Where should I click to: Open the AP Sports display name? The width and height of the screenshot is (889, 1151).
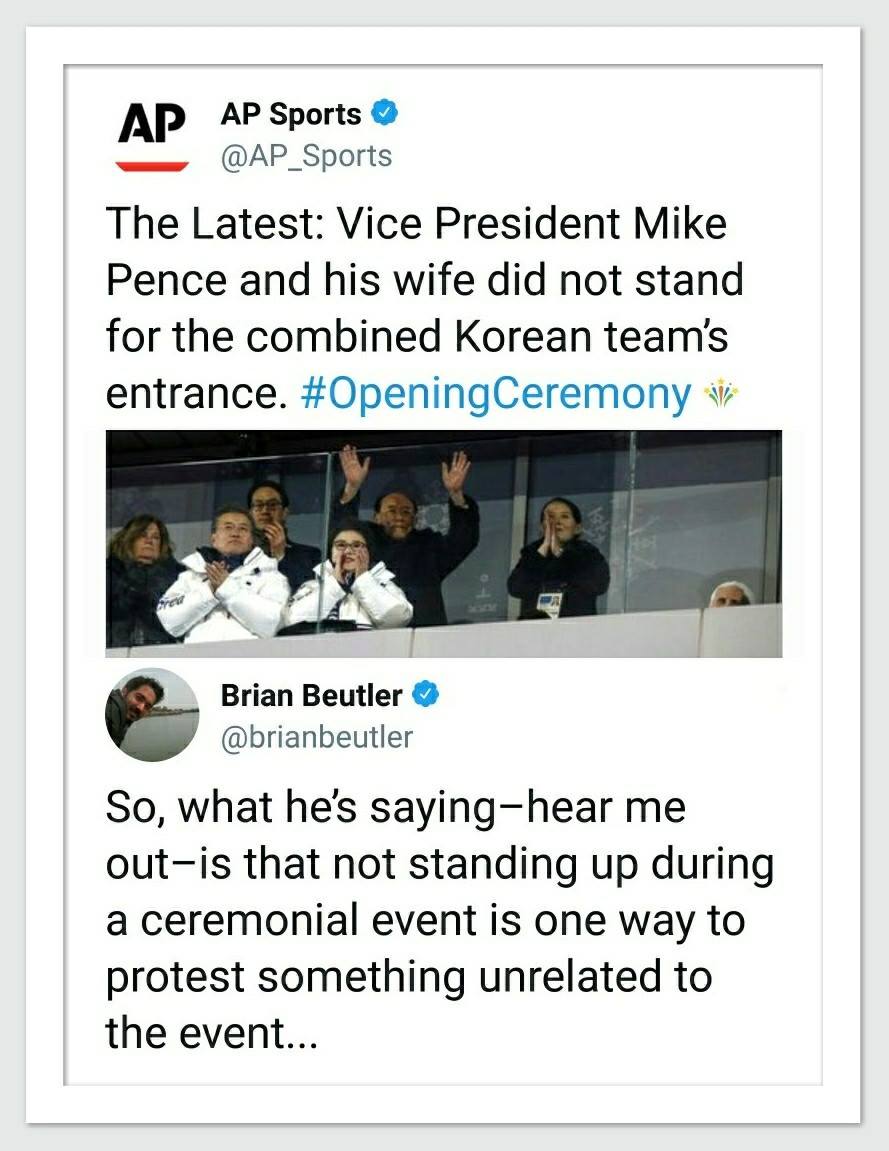(x=290, y=114)
